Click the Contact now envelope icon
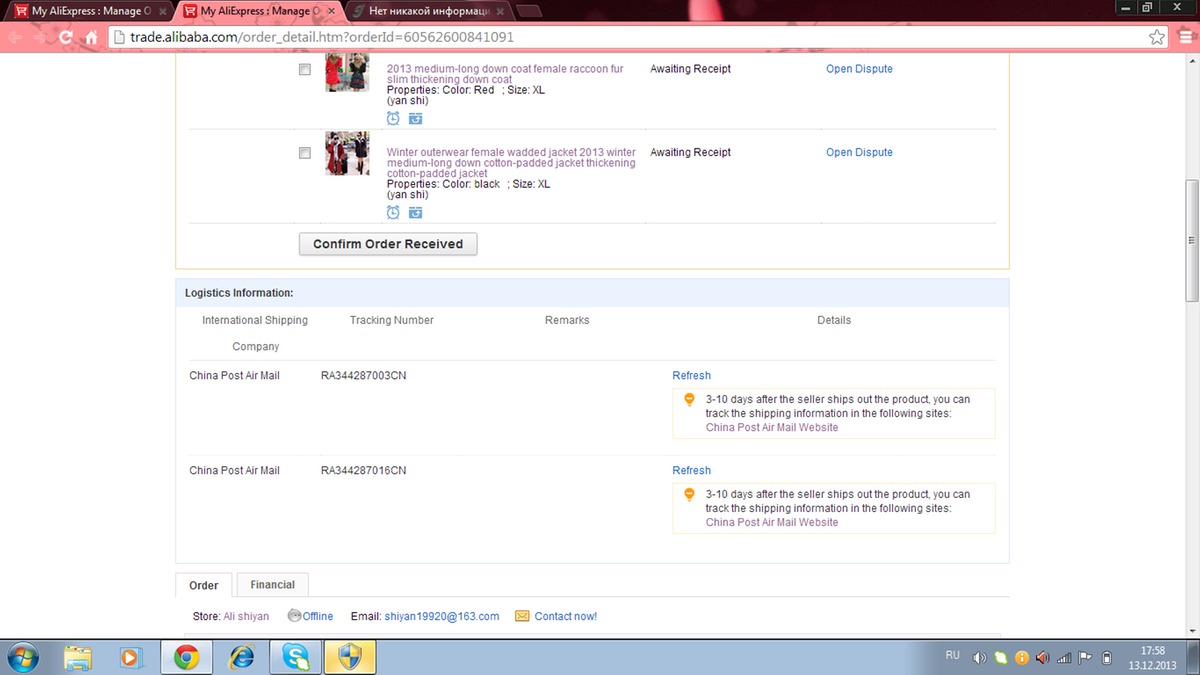Screen dimensions: 1200x675 click(522, 616)
